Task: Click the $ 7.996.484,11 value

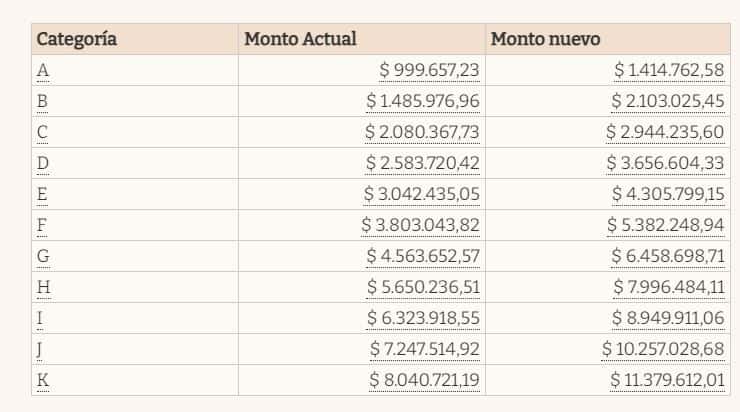Action: click(x=668, y=287)
